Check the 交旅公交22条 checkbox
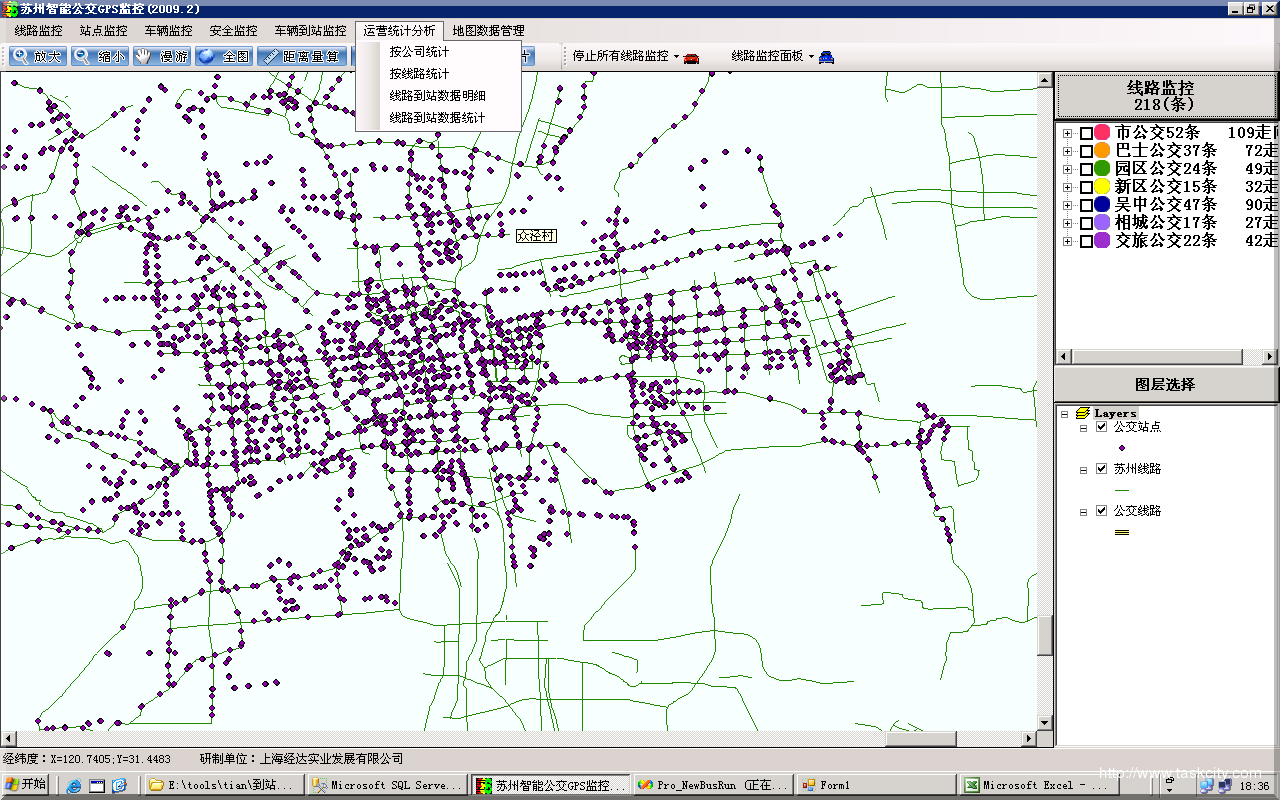 1086,241
